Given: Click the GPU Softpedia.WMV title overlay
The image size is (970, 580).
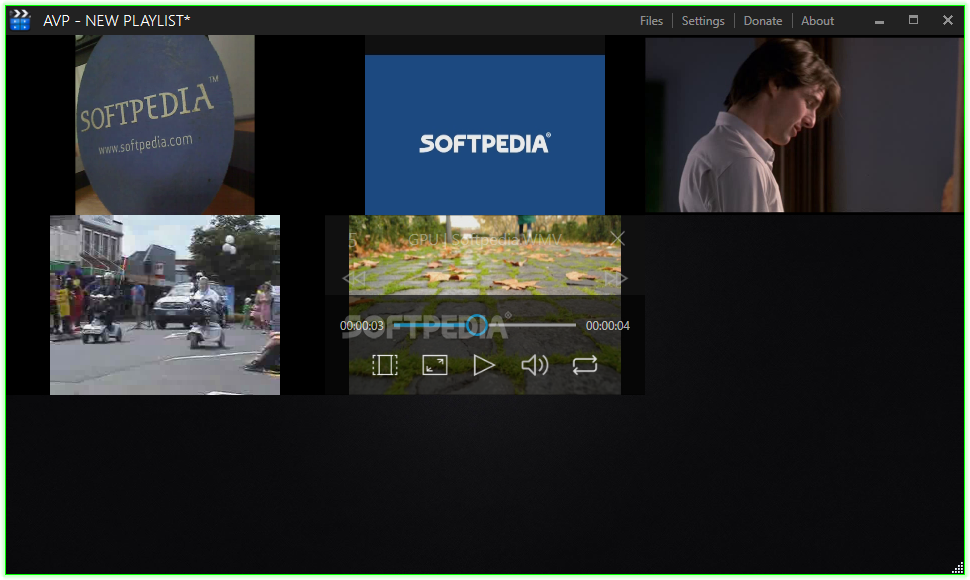Looking at the screenshot, I should (x=484, y=239).
